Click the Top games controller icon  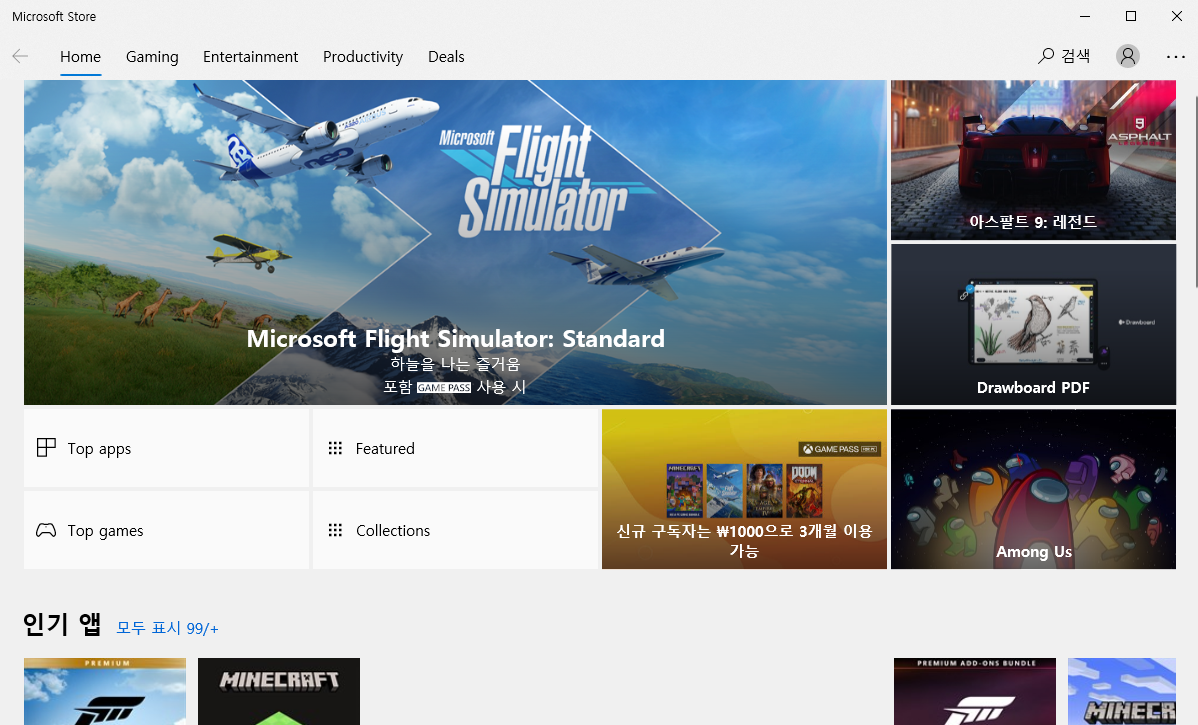click(x=46, y=529)
